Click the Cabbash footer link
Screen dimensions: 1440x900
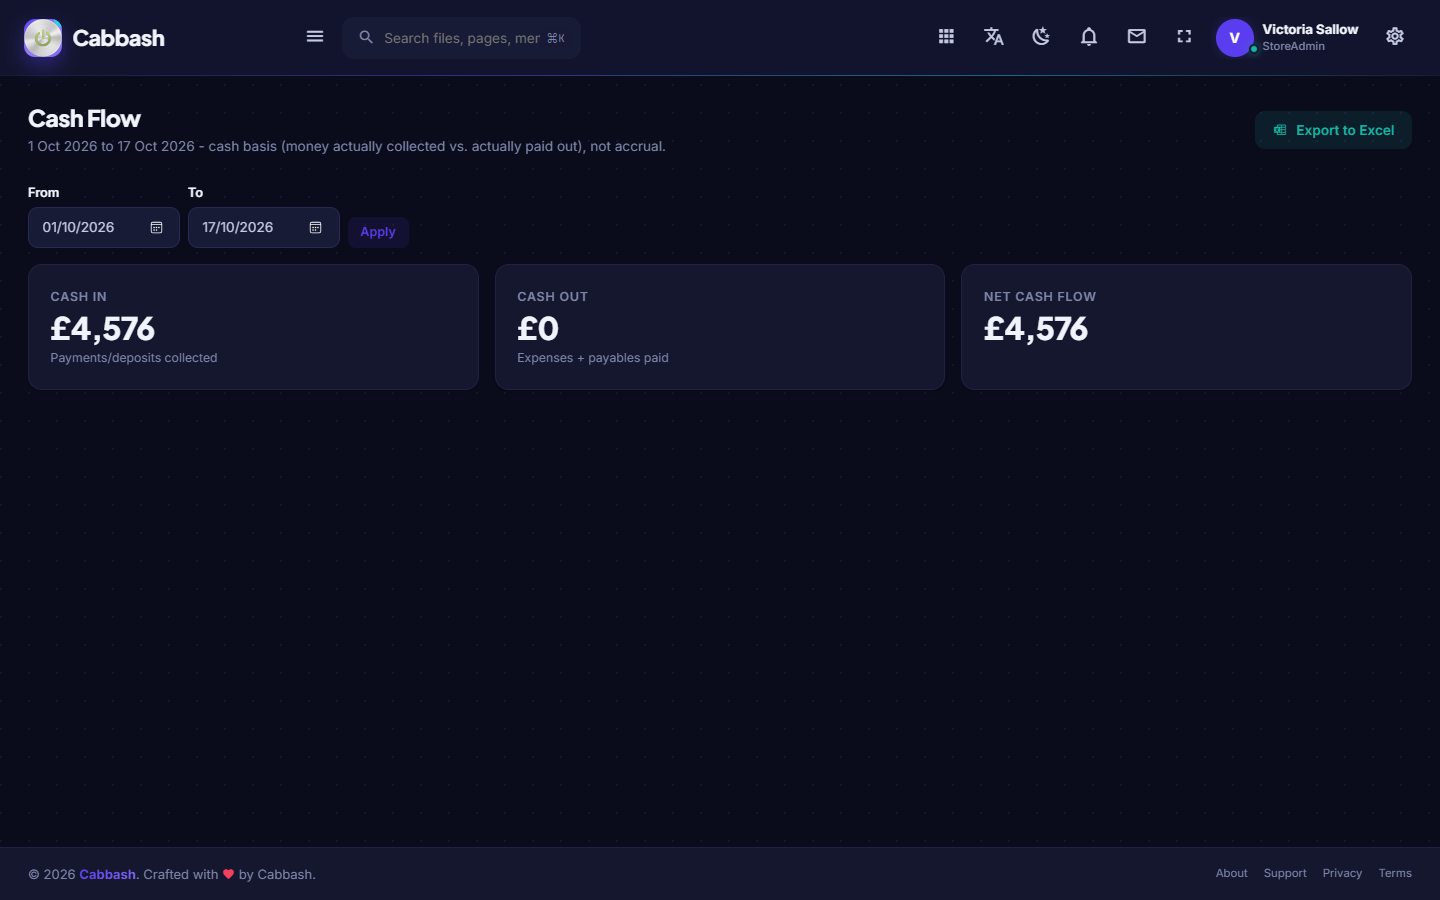[x=107, y=874]
